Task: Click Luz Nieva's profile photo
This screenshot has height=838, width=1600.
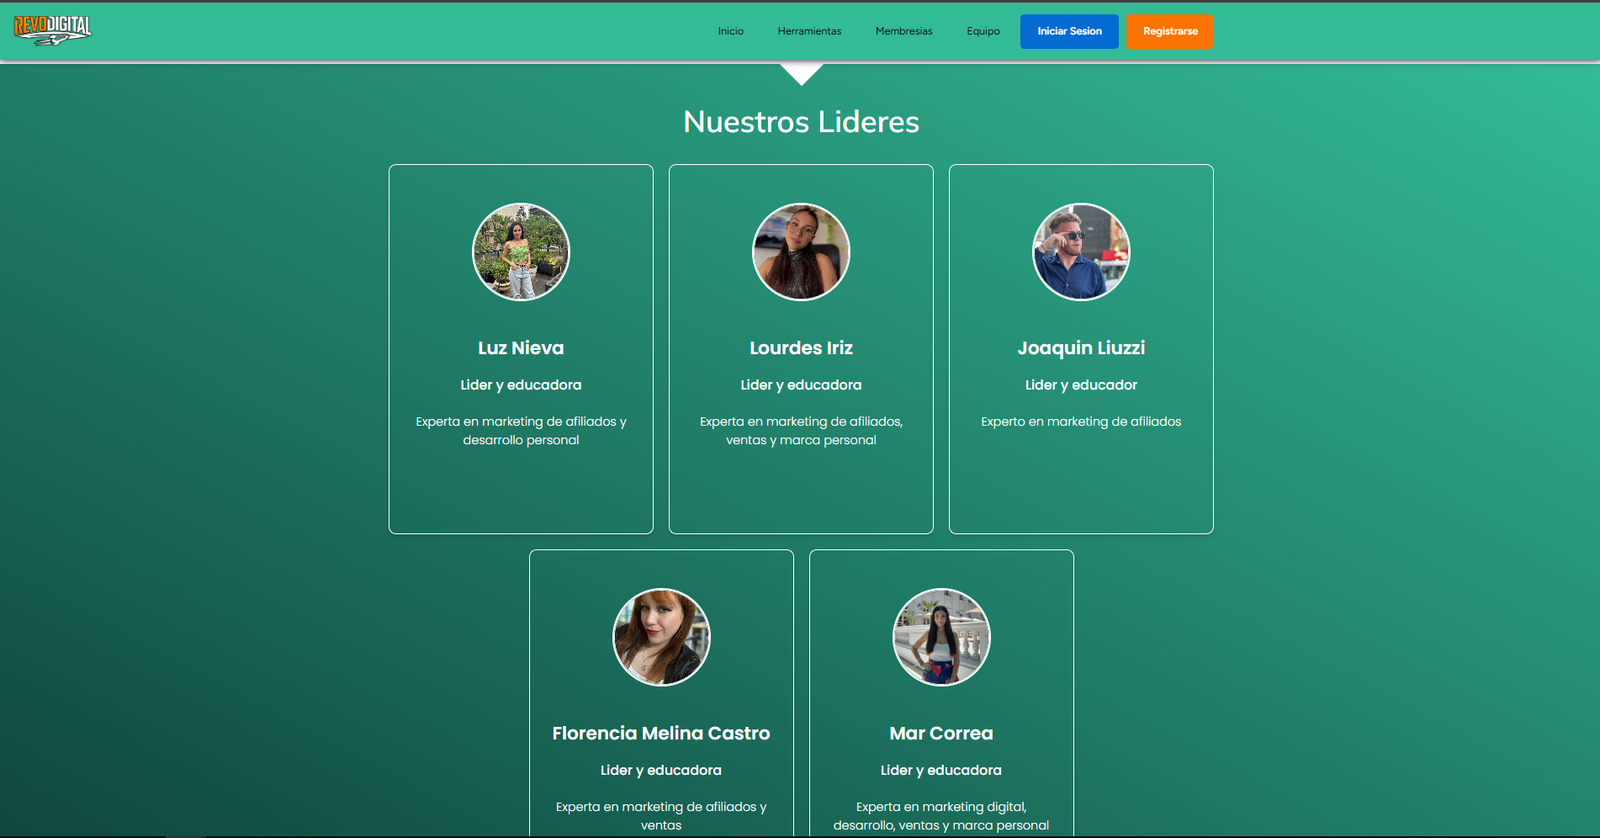Action: pyautogui.click(x=521, y=252)
